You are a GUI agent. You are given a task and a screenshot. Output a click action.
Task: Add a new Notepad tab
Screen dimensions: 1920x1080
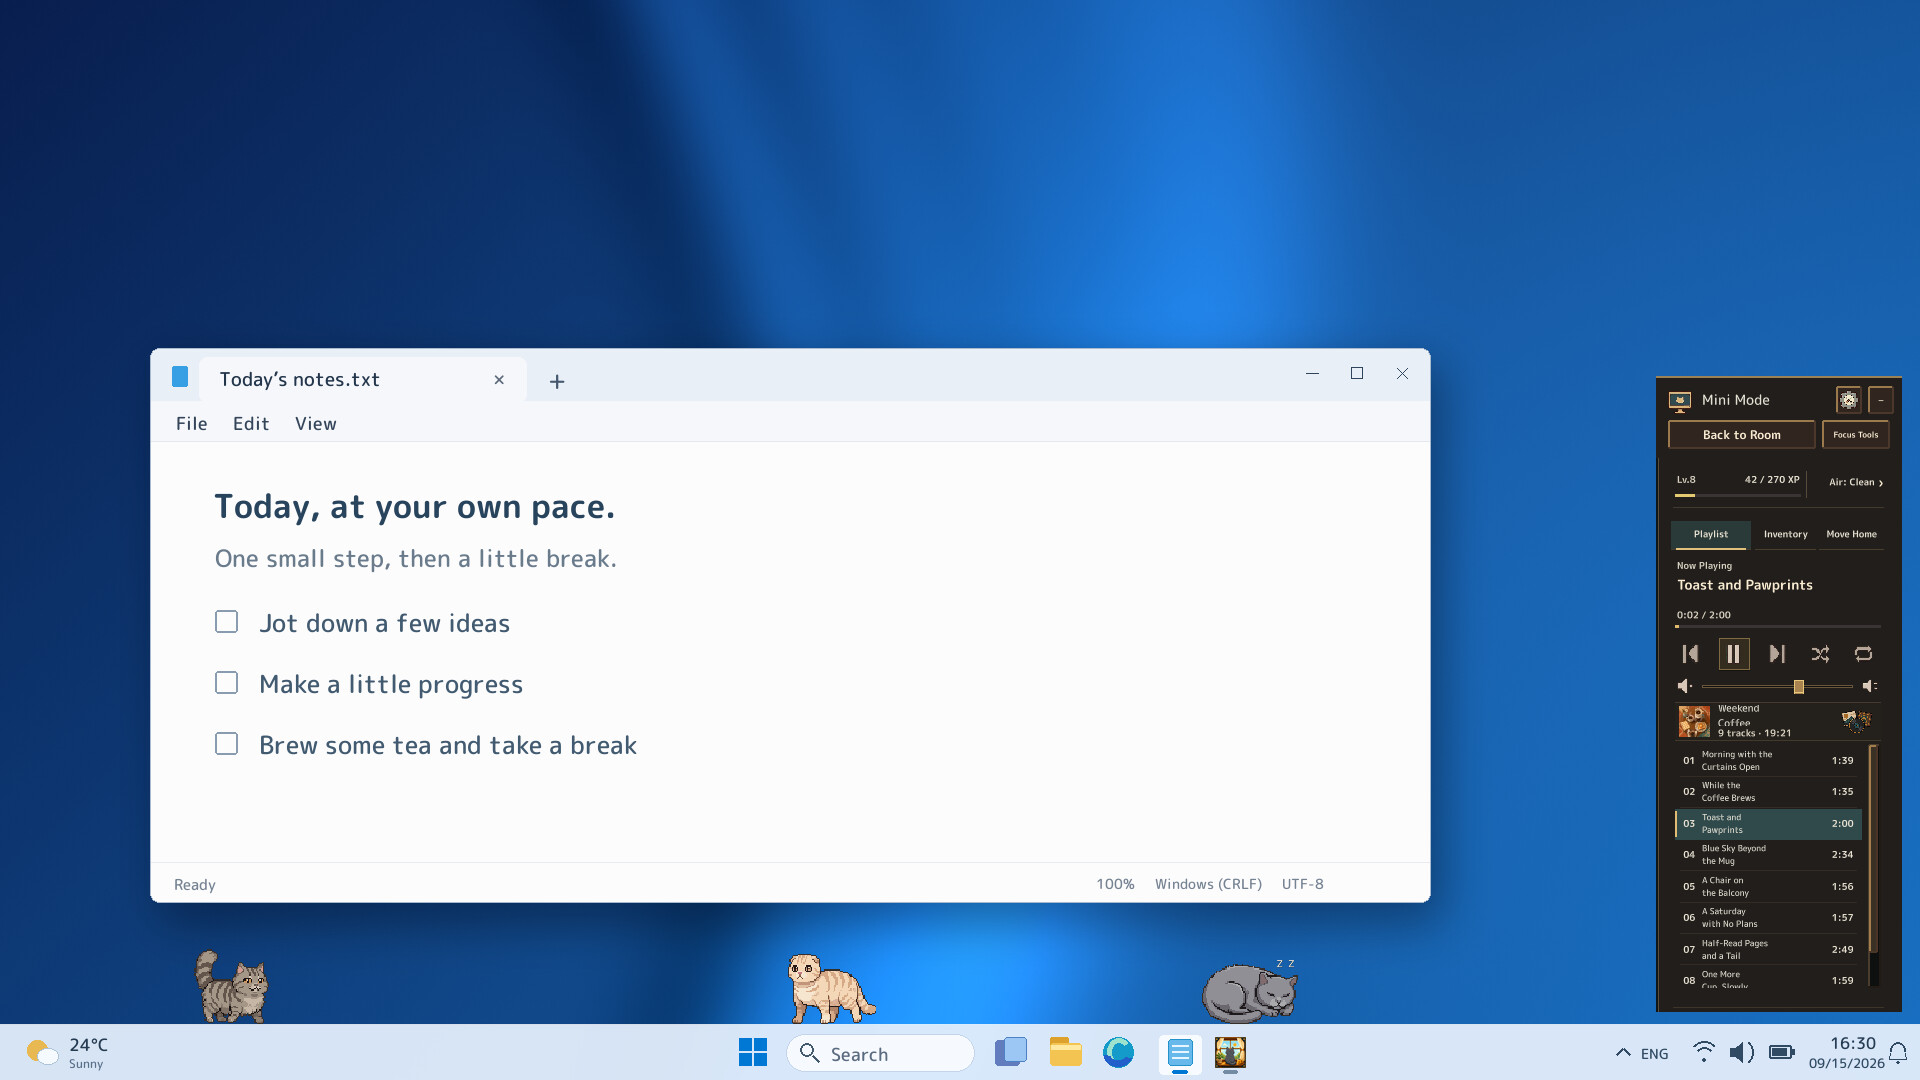557,381
